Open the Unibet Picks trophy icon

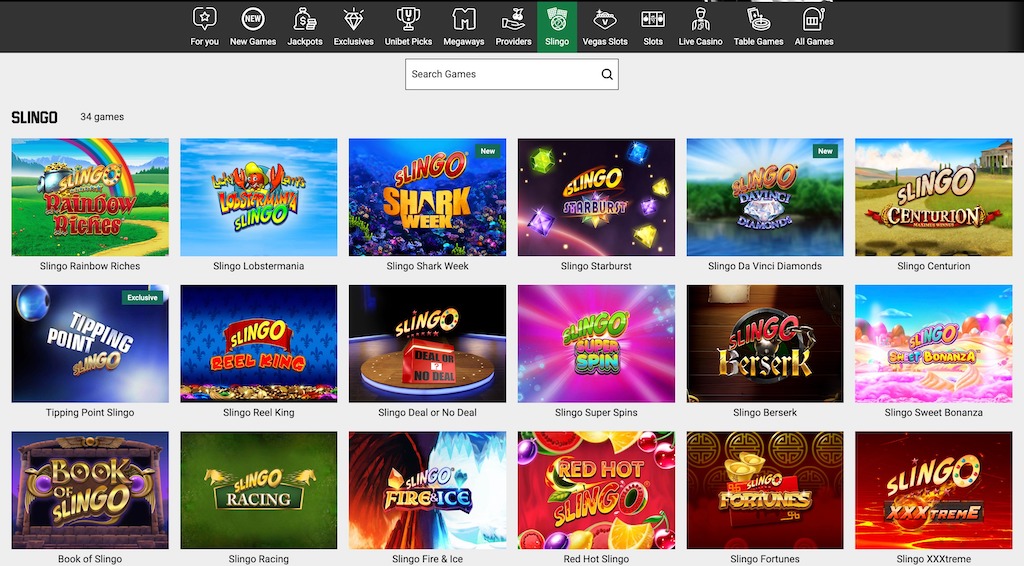[x=408, y=19]
